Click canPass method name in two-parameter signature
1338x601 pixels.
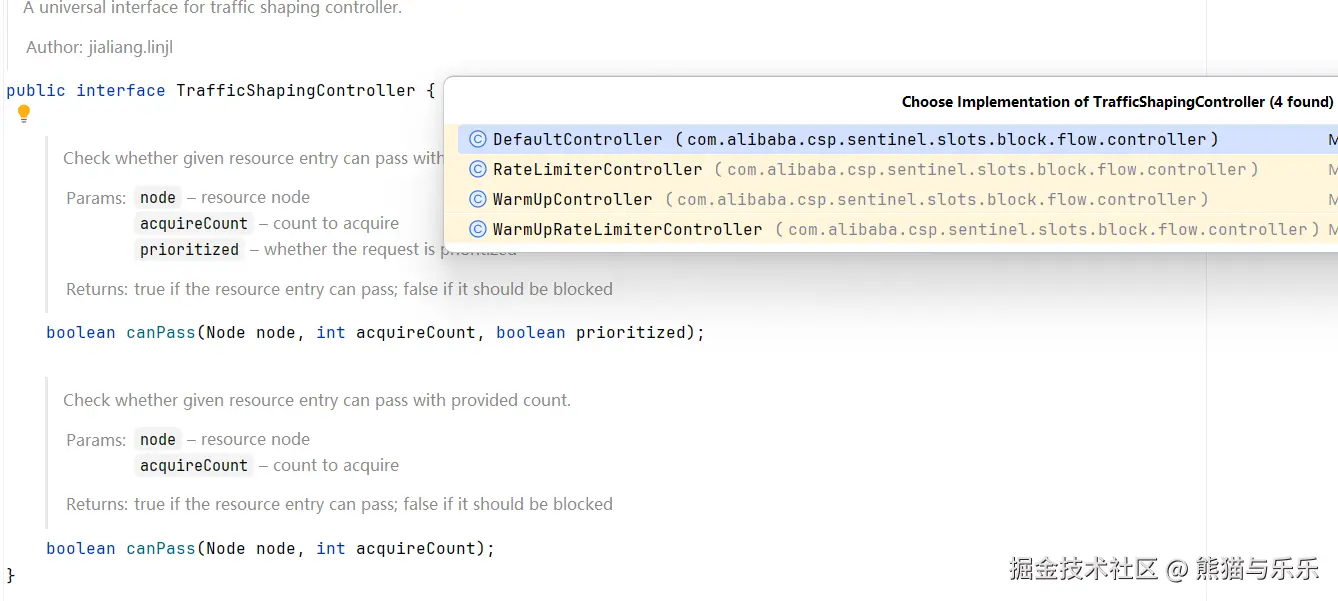[160, 549]
